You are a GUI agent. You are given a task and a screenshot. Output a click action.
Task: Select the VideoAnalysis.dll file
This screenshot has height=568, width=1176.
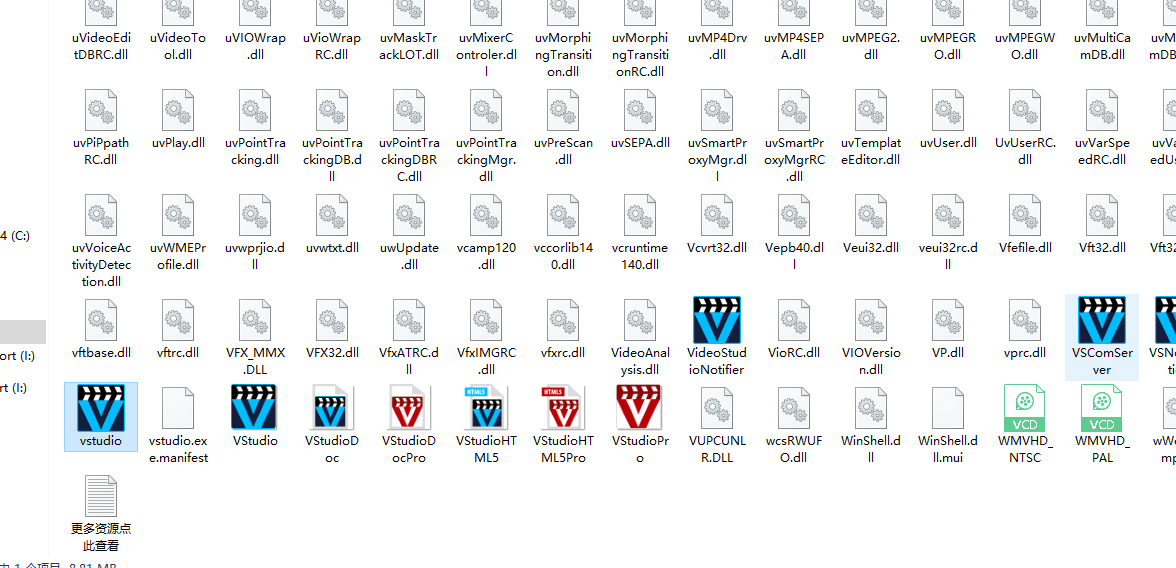[x=640, y=320]
